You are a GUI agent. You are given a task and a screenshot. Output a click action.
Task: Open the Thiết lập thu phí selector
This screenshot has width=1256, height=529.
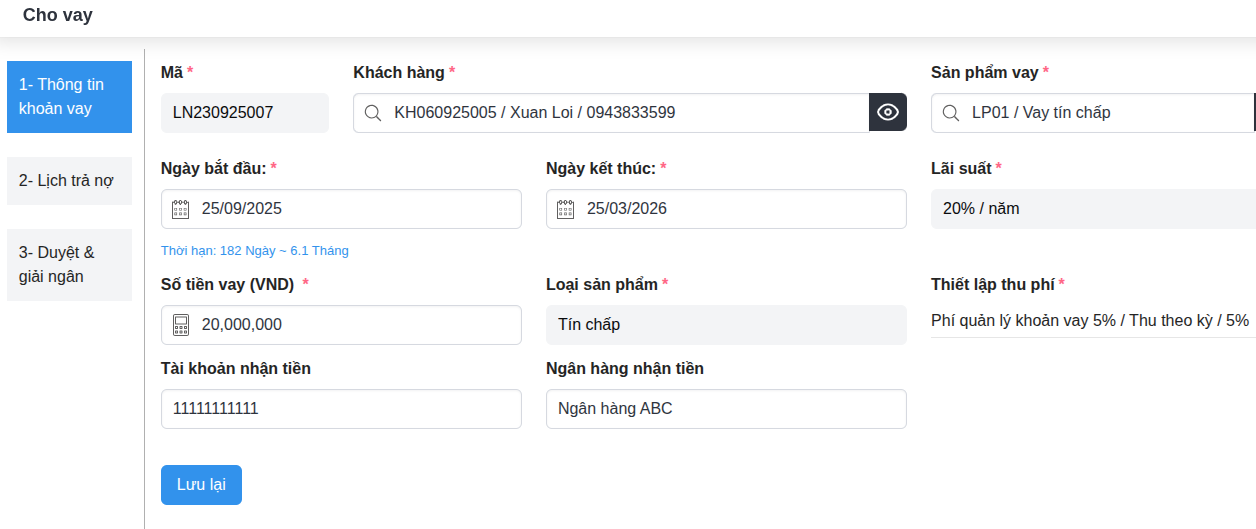pos(1090,321)
